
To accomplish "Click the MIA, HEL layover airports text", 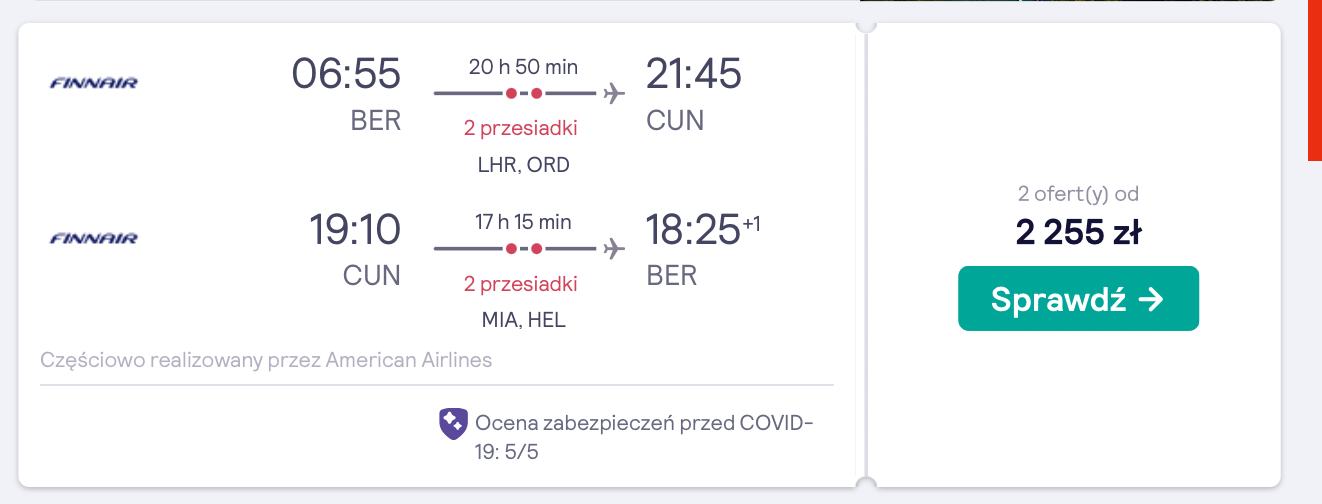I will pos(524,321).
